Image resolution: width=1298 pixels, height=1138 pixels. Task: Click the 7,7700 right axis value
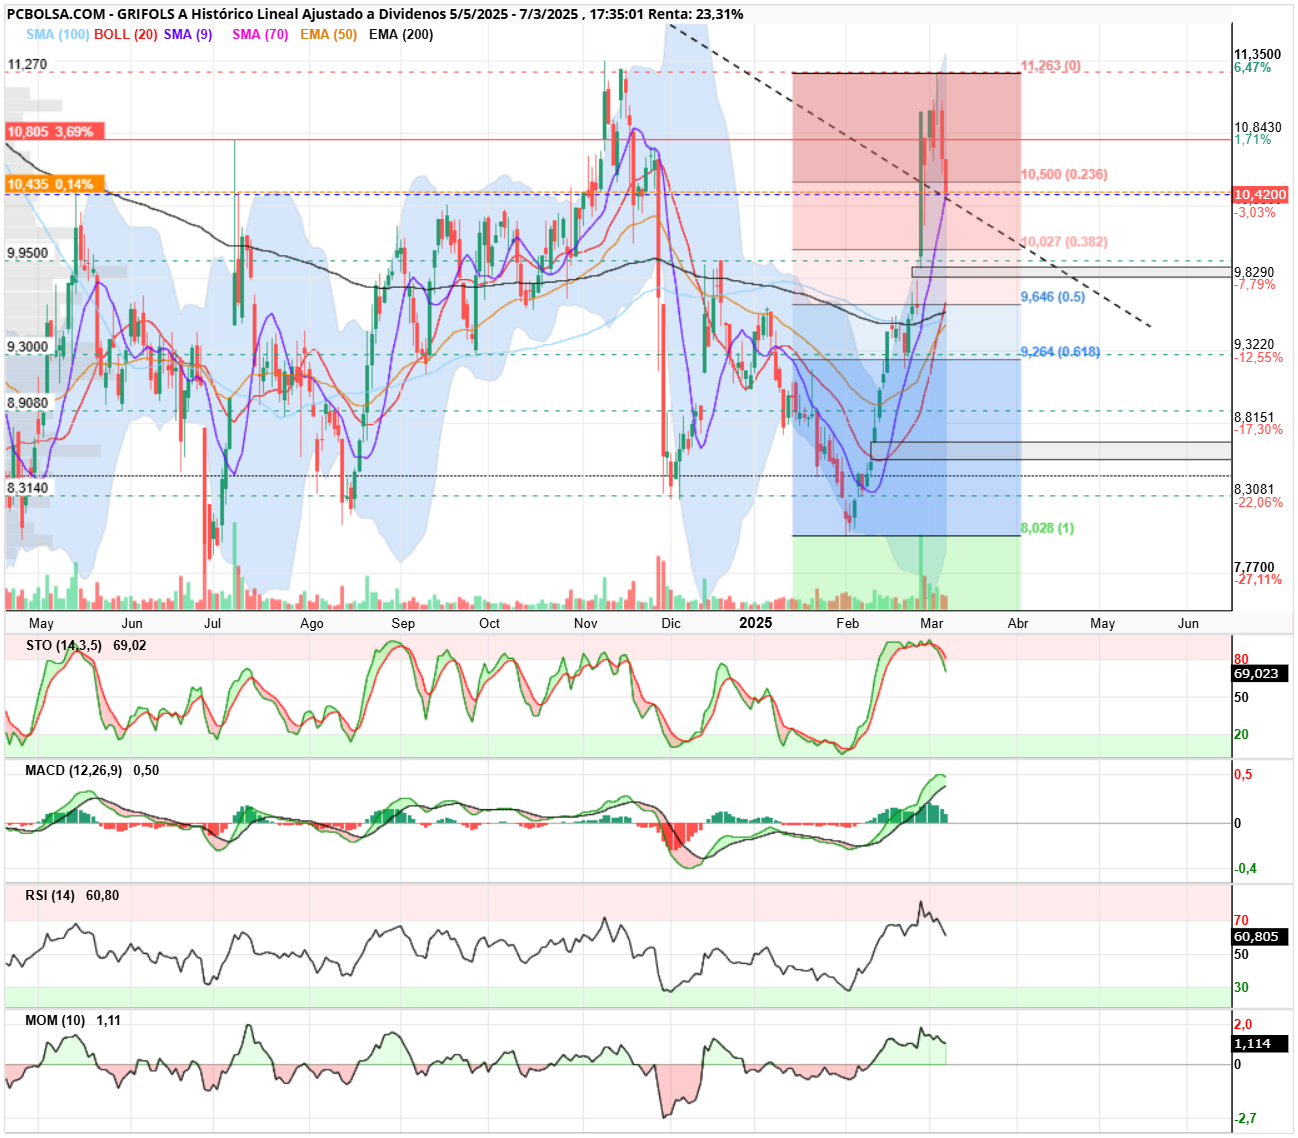point(1254,567)
